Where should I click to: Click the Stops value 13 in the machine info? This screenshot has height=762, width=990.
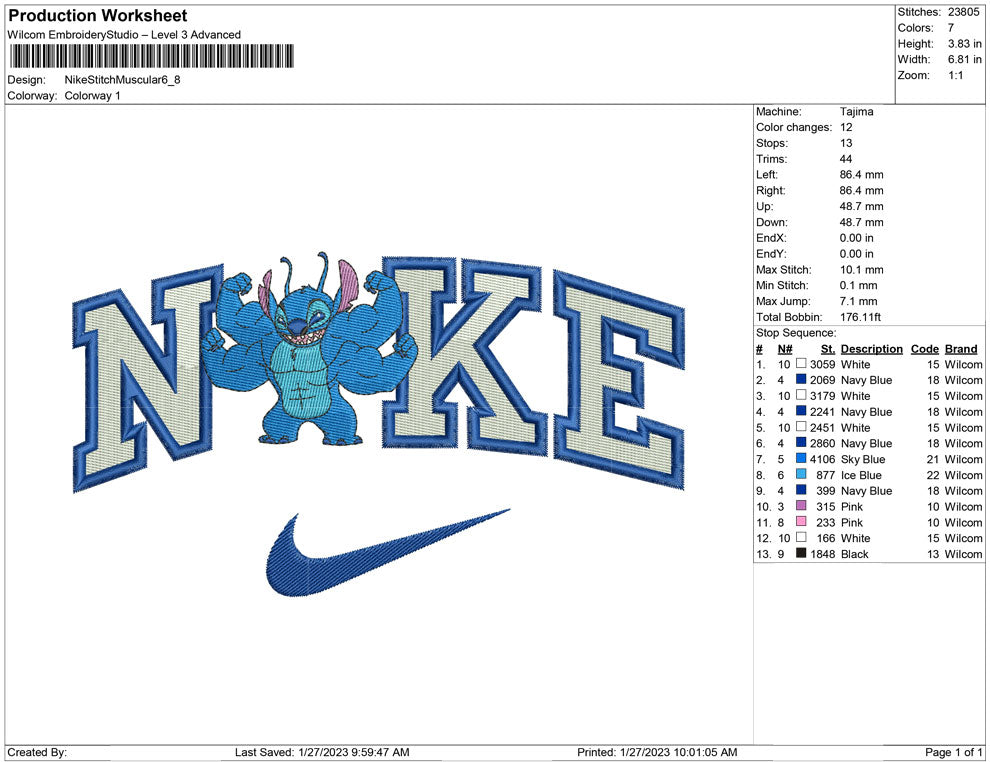click(x=846, y=143)
